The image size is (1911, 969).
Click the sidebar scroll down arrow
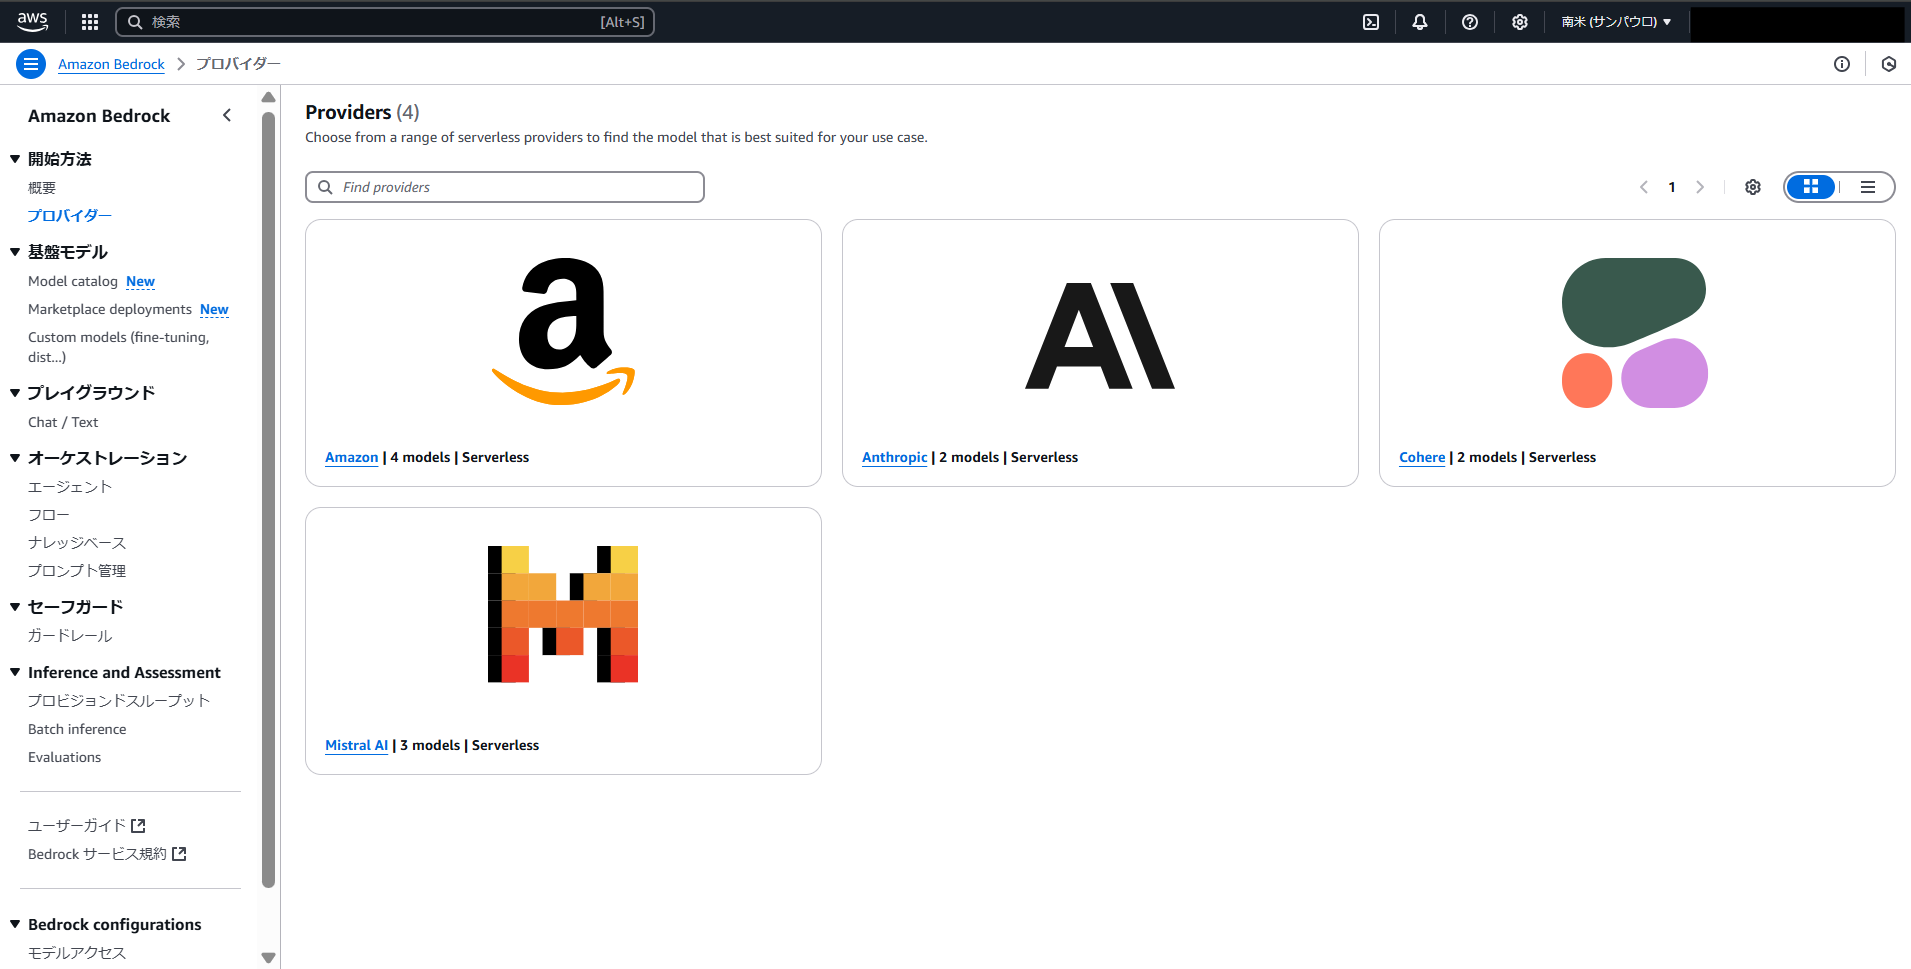268,958
